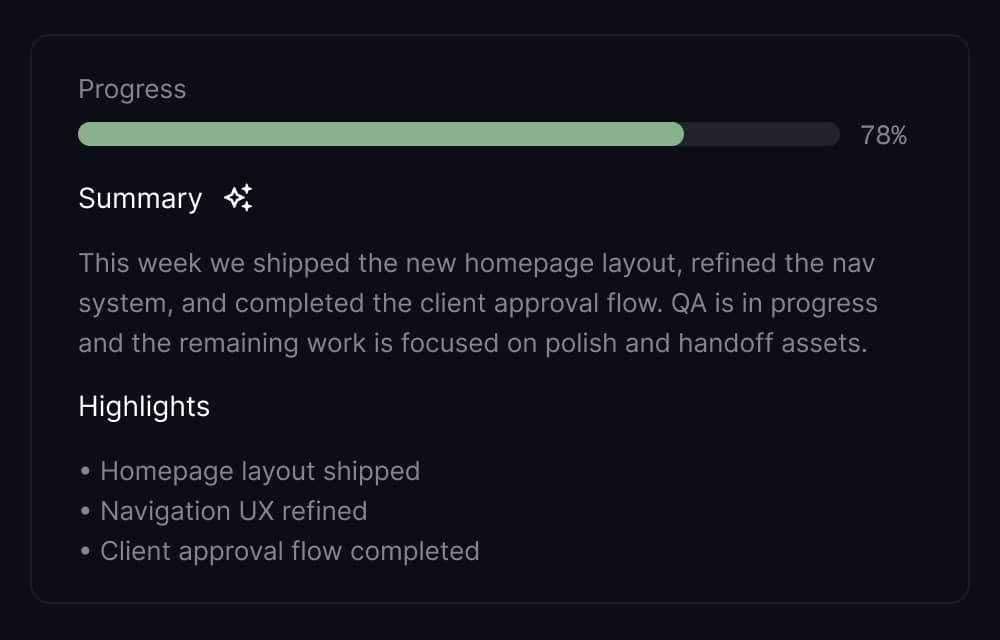This screenshot has width=1000, height=640.
Task: Click the bullet point before Homepage layout shipped
Action: click(x=85, y=470)
